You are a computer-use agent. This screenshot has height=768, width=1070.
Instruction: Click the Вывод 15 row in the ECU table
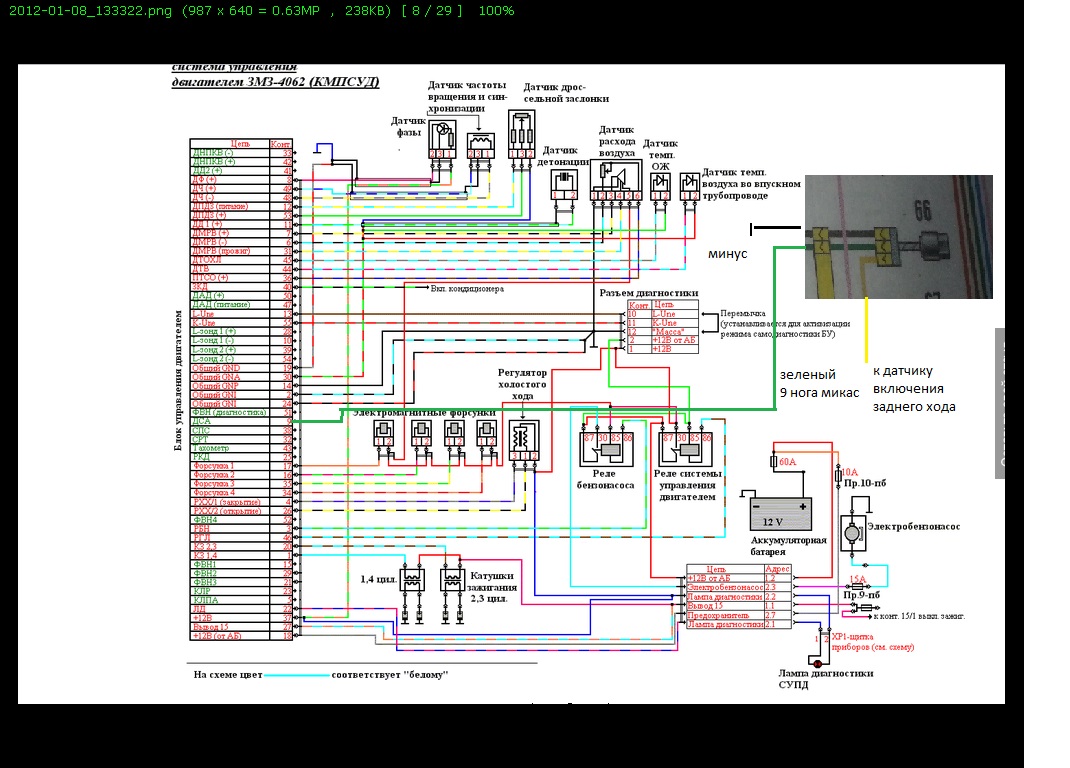[x=242, y=627]
